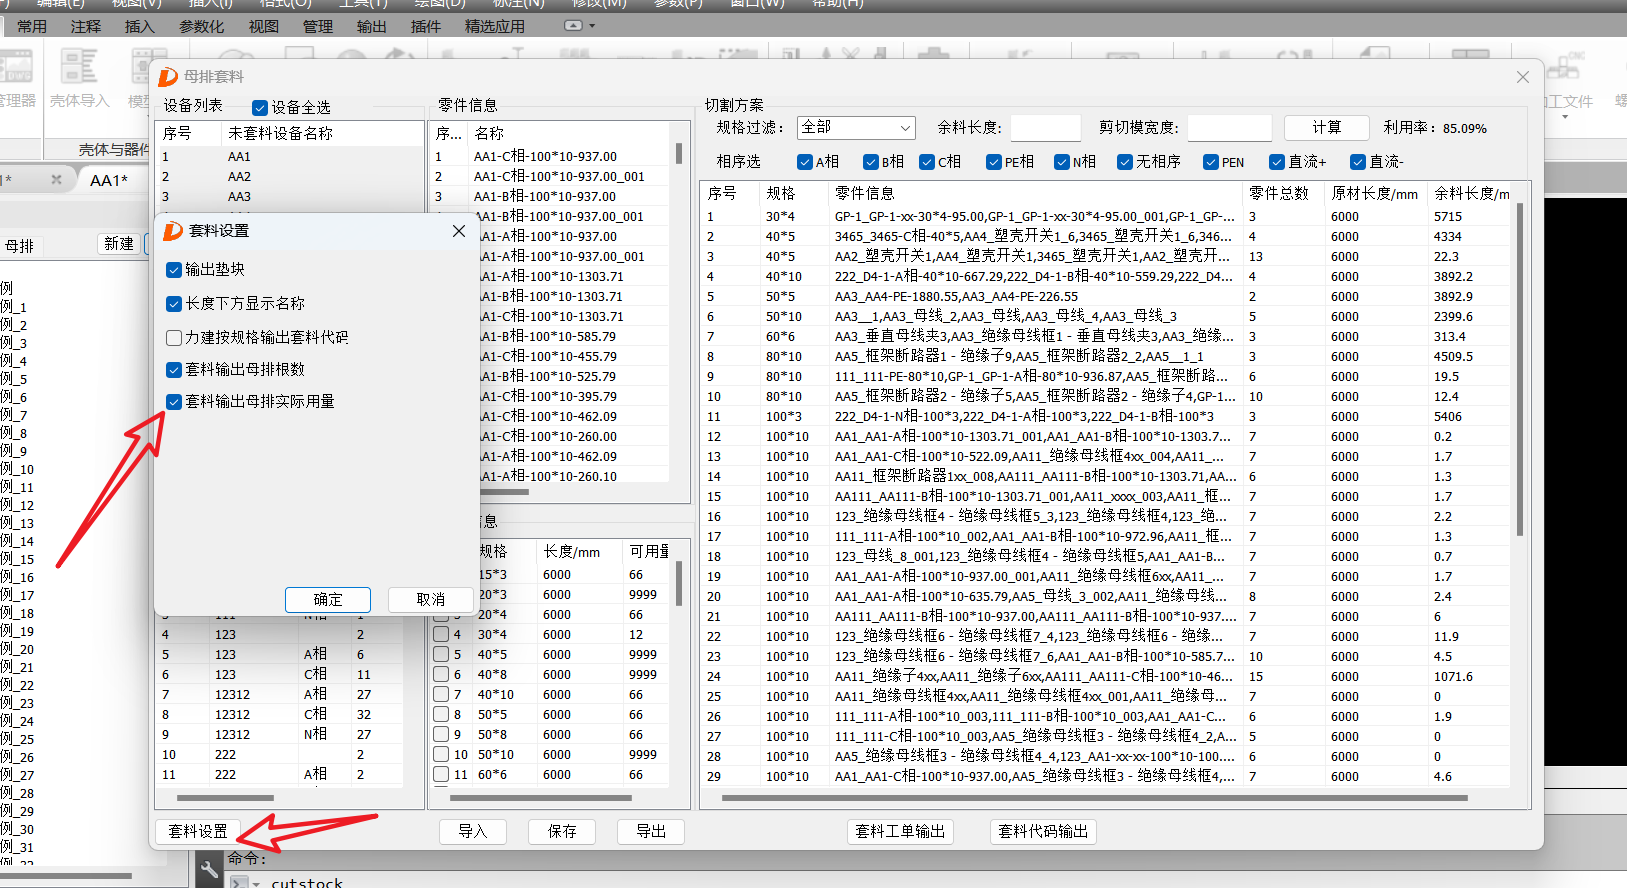
Task: Click 零件信息 list vertical scrollbar
Action: point(679,154)
